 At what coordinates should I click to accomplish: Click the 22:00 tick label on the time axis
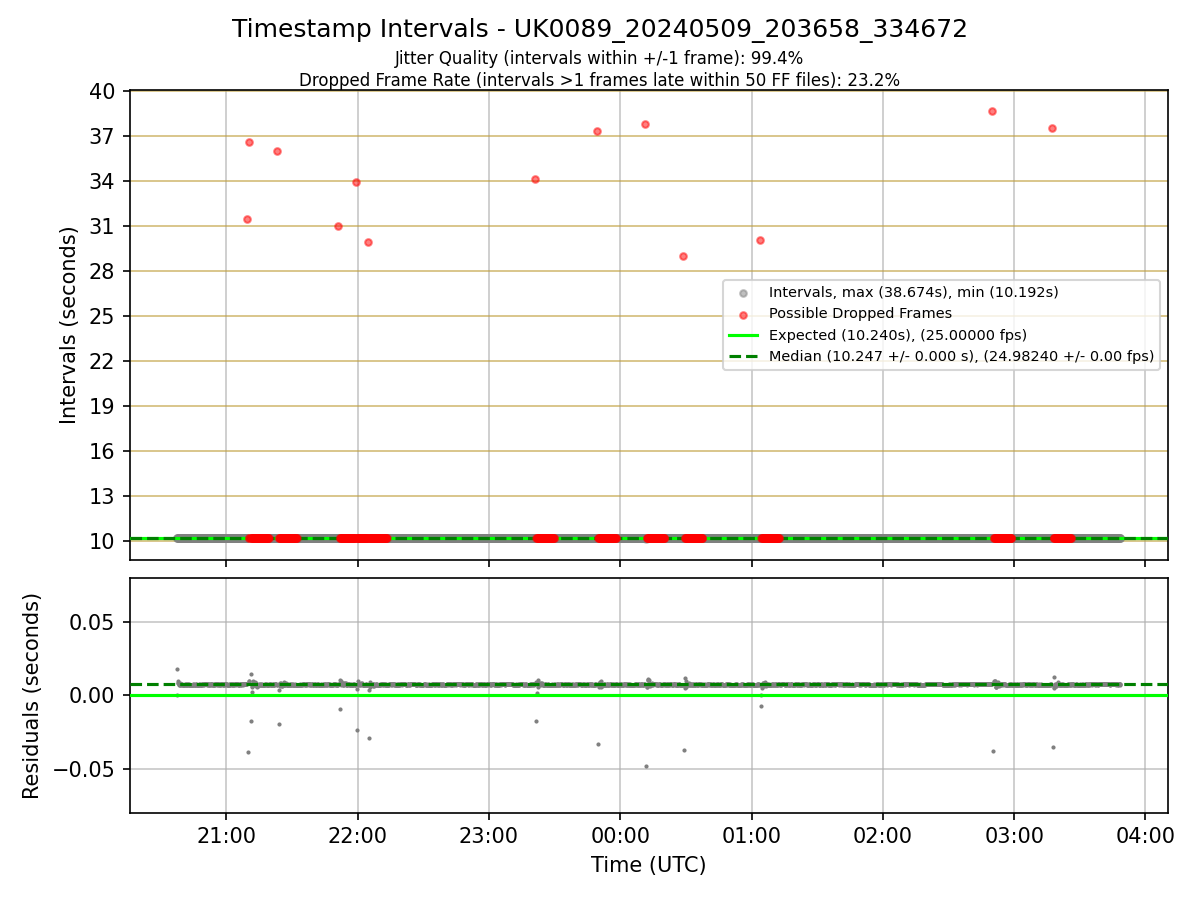tap(358, 834)
